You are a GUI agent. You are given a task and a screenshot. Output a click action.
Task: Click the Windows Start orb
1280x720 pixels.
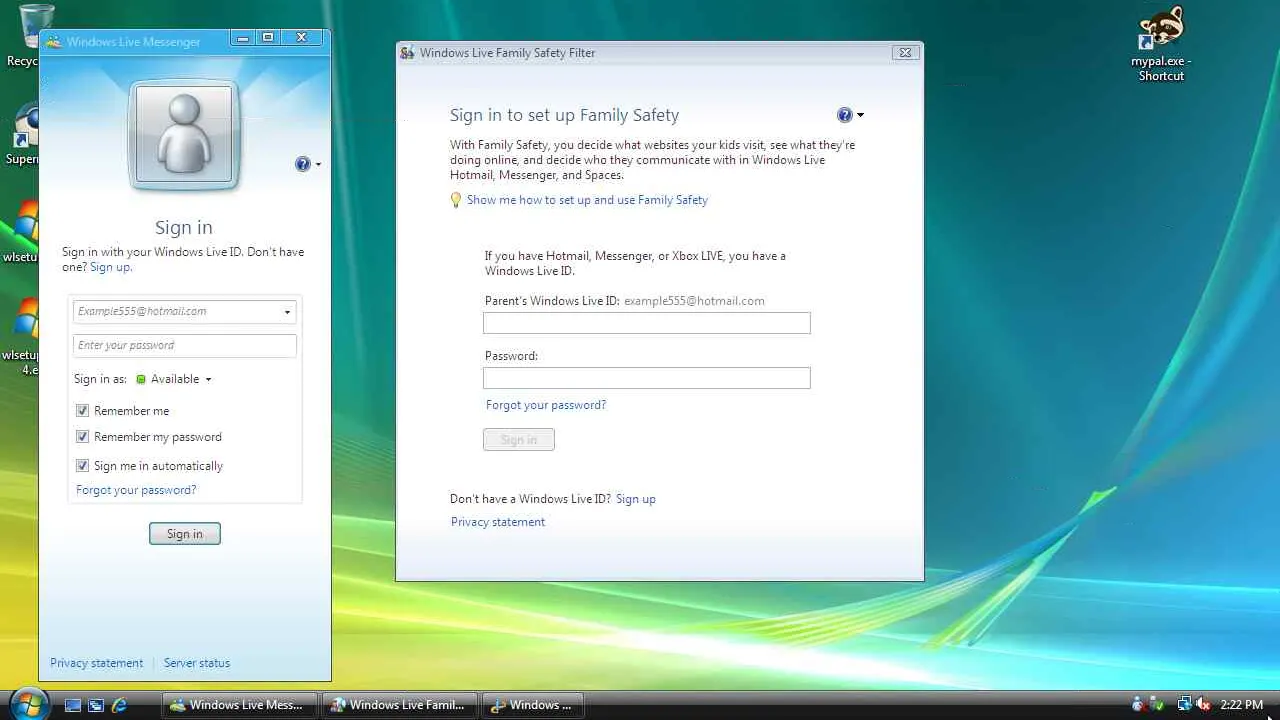coord(29,704)
